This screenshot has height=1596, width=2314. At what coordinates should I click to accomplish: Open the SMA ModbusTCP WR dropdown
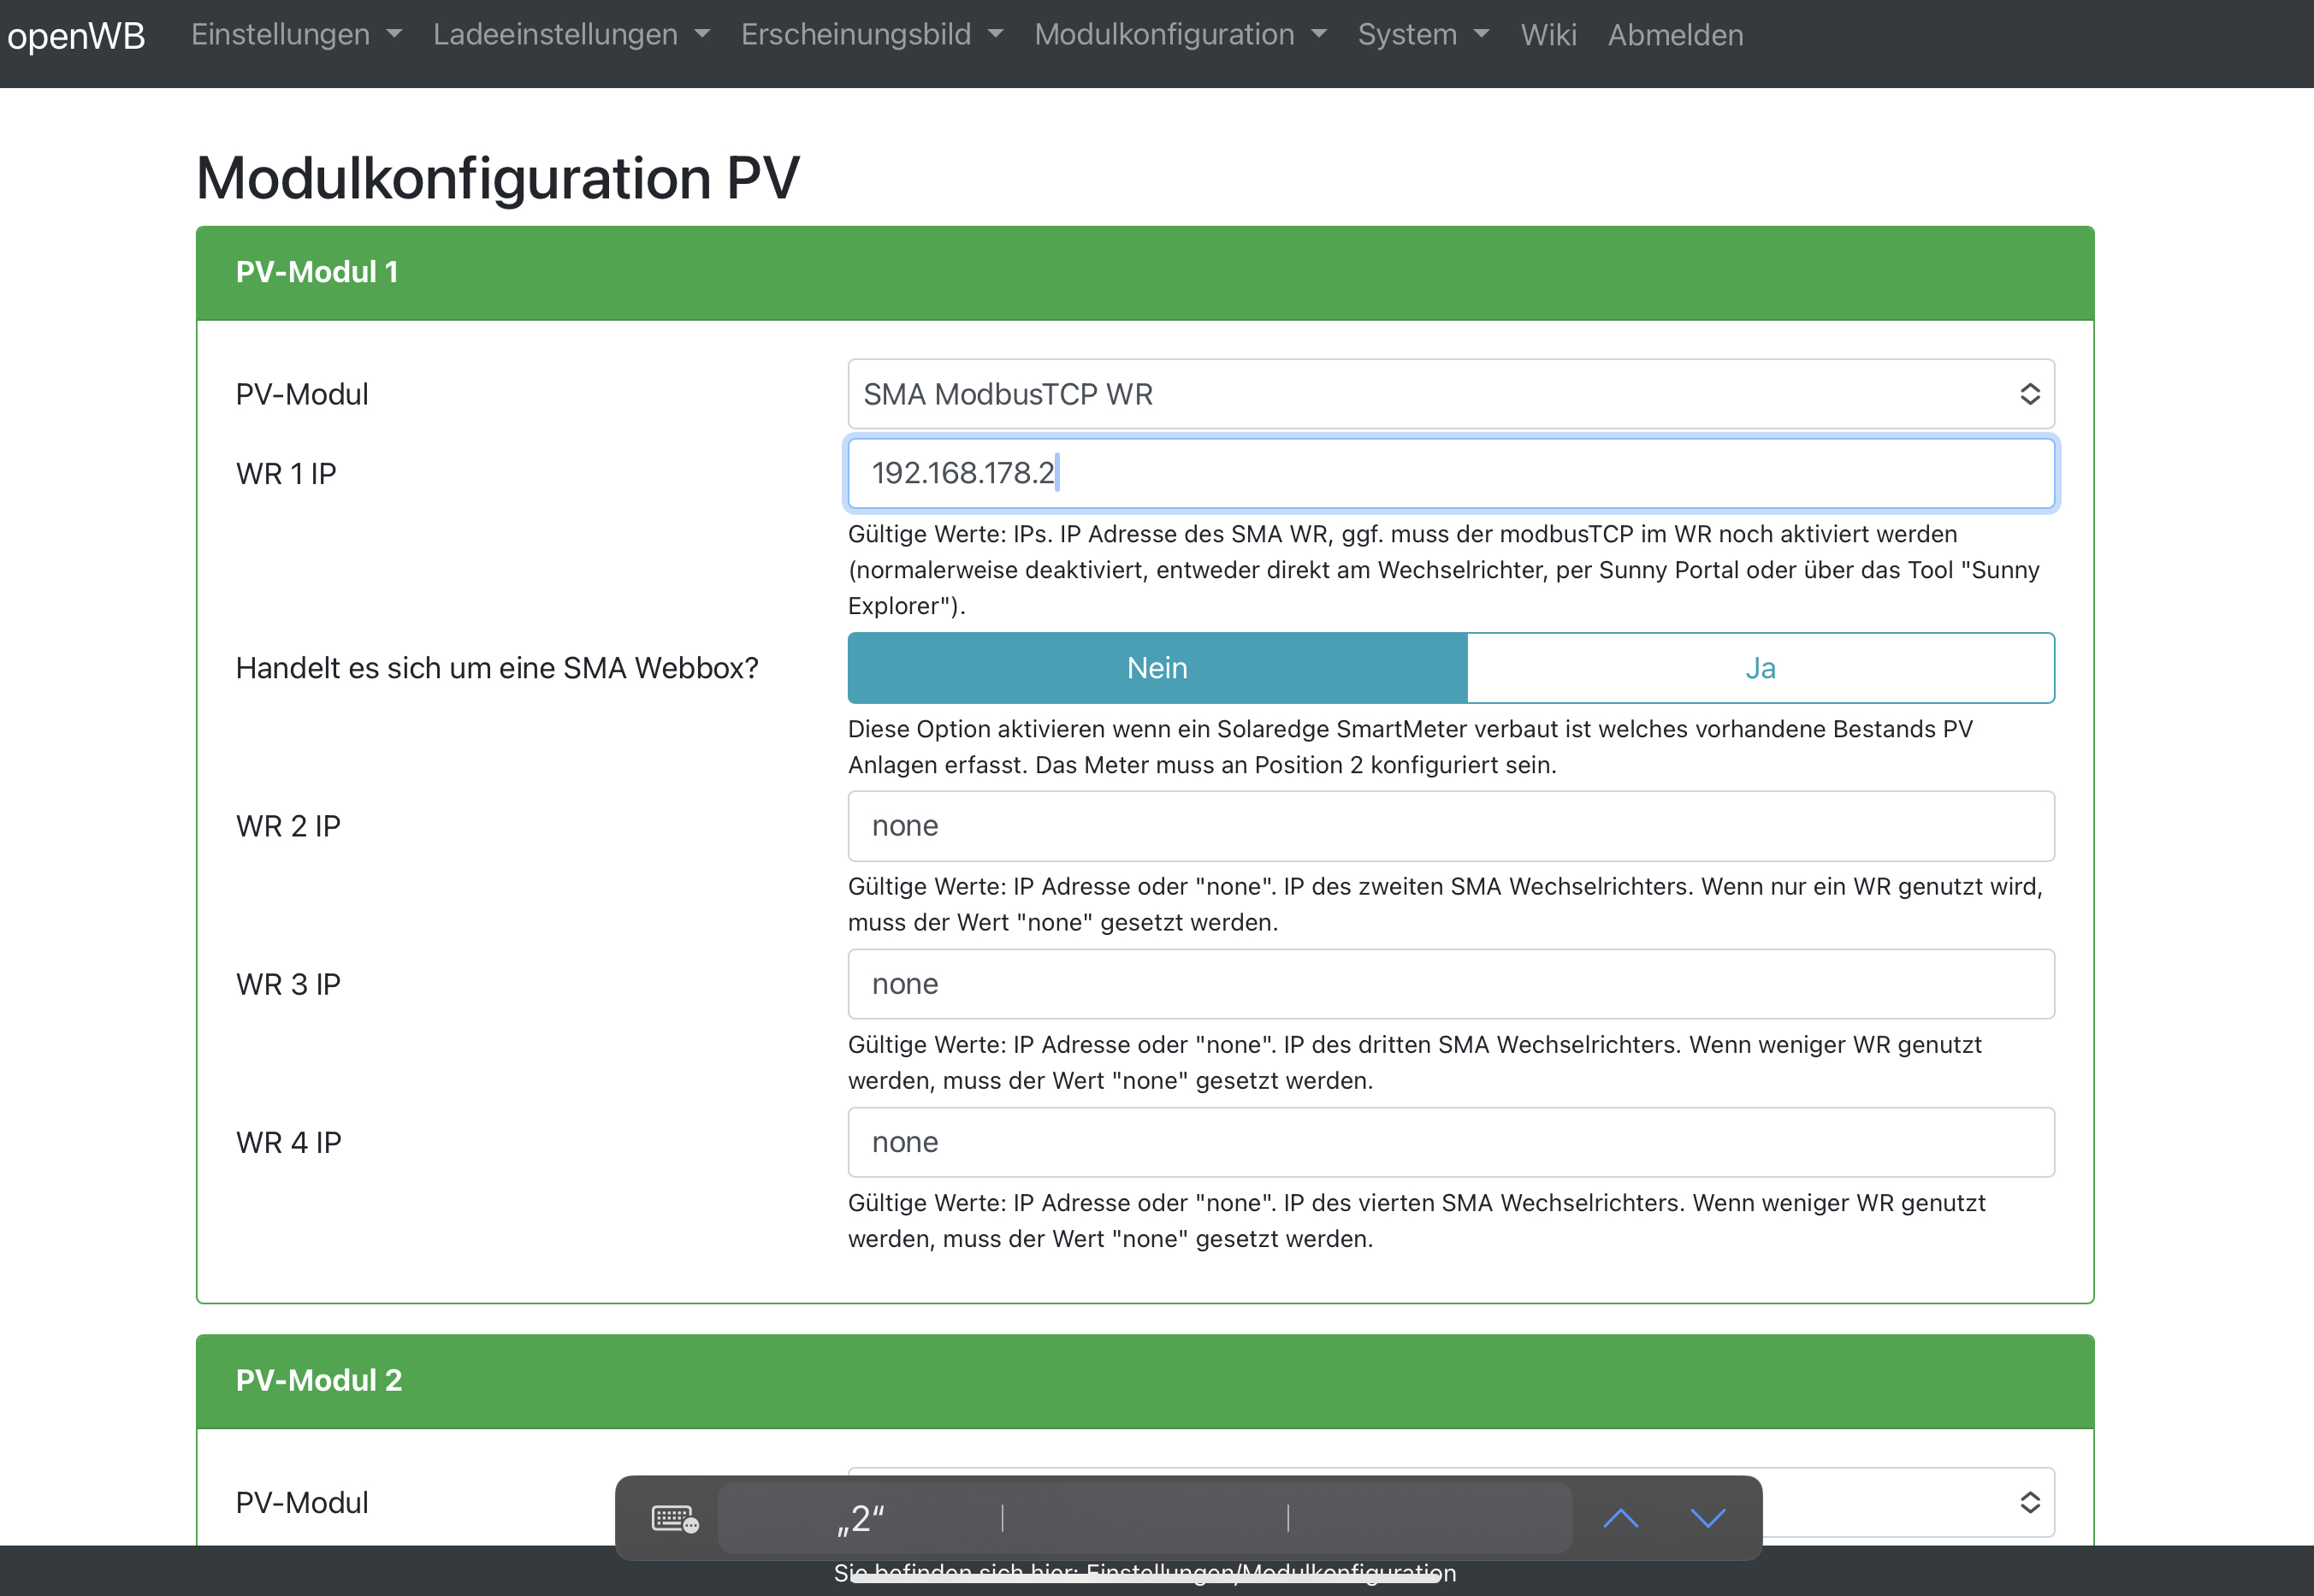point(1450,394)
